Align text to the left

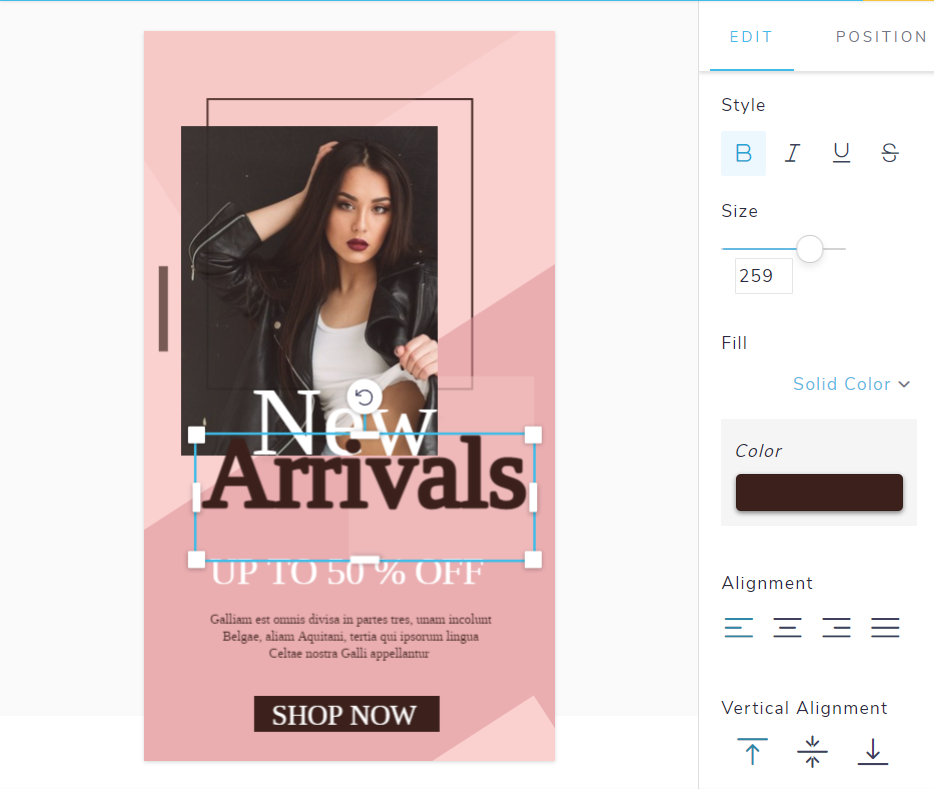pos(739,628)
